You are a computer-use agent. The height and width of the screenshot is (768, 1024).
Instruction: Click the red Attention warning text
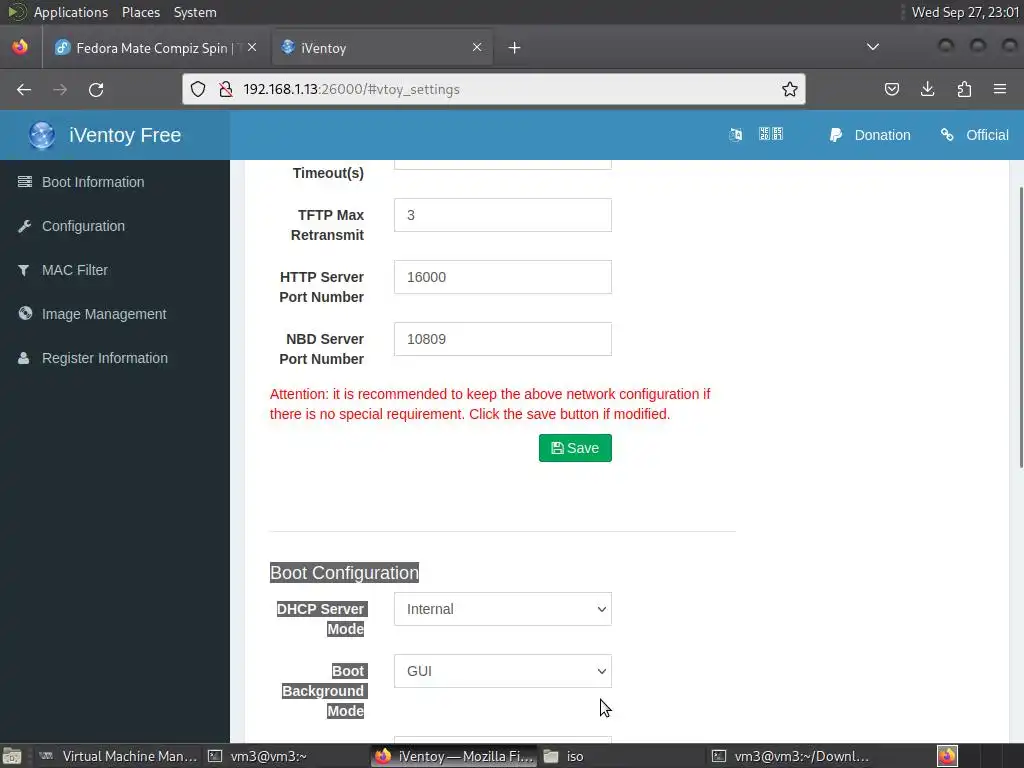point(490,404)
